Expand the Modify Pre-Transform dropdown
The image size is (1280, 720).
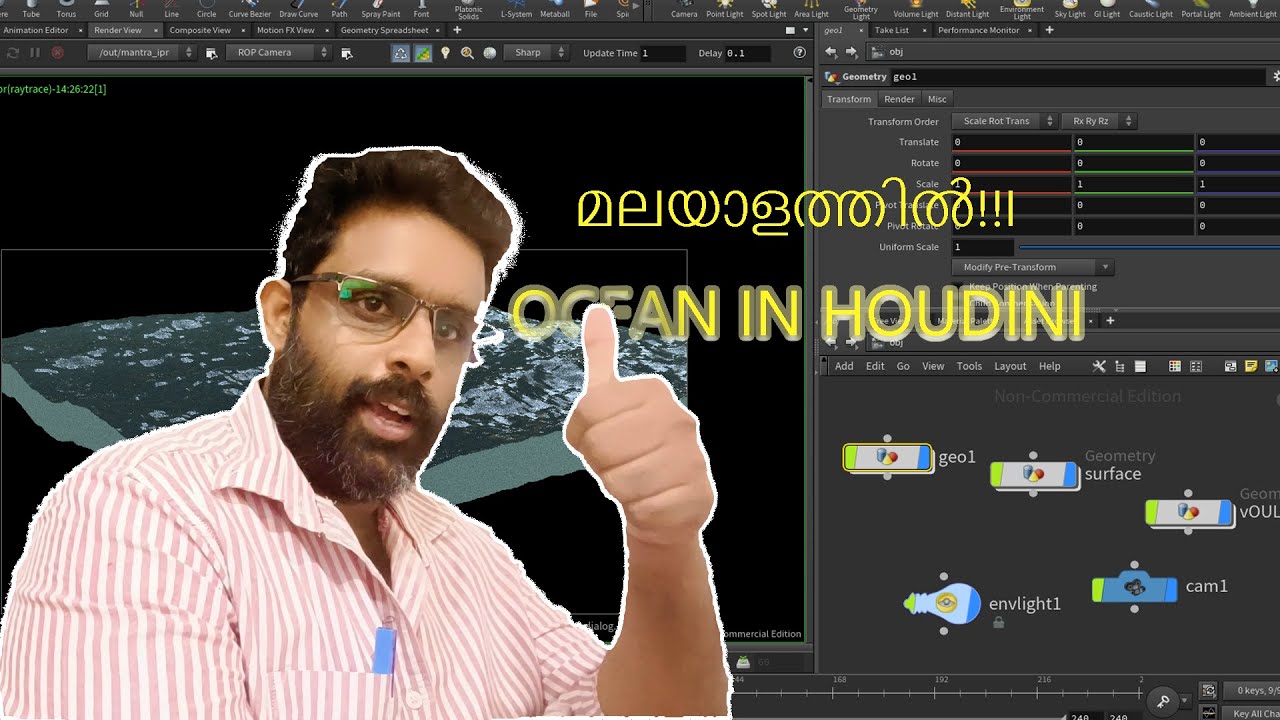pyautogui.click(x=1033, y=267)
